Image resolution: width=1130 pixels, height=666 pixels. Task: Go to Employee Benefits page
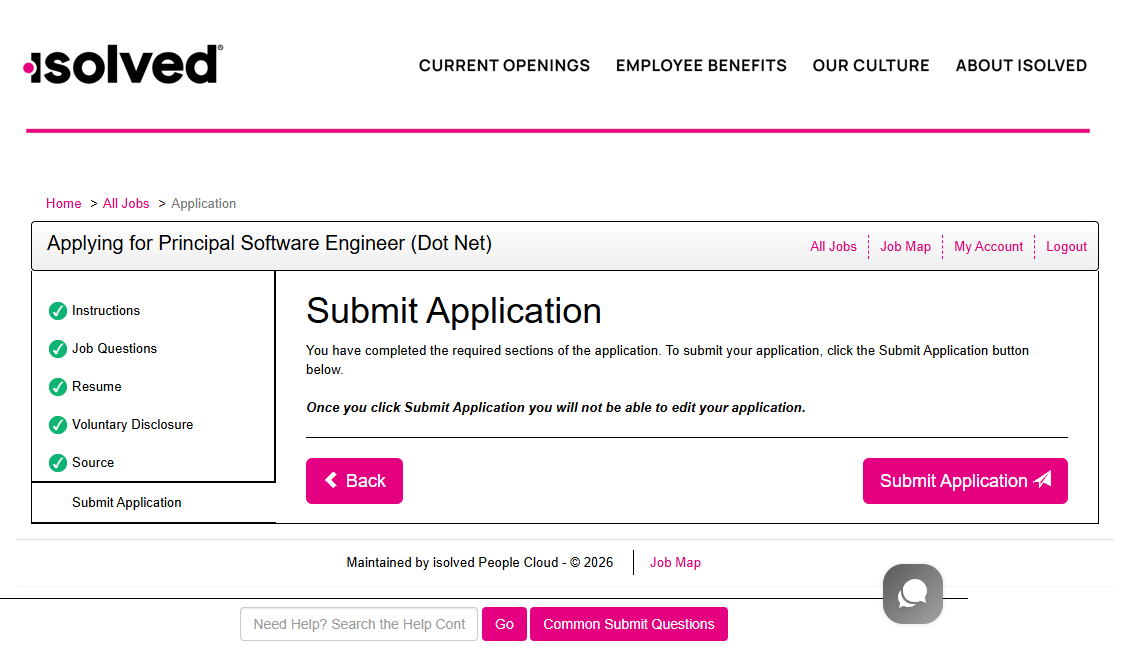701,66
